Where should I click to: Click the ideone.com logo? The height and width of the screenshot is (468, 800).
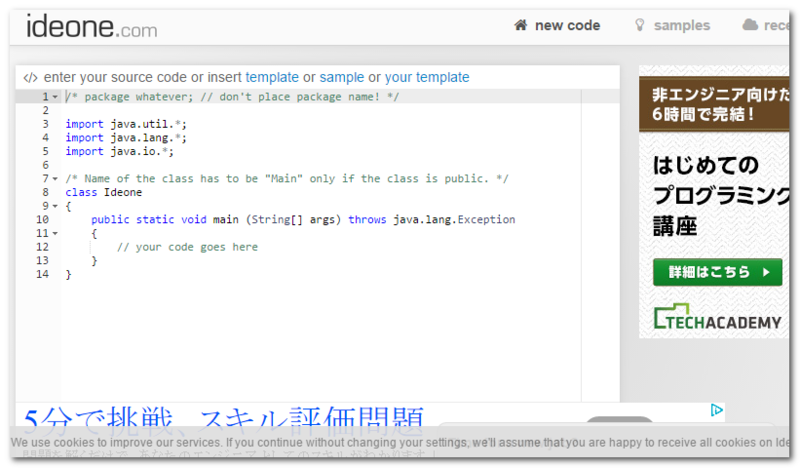(92, 27)
